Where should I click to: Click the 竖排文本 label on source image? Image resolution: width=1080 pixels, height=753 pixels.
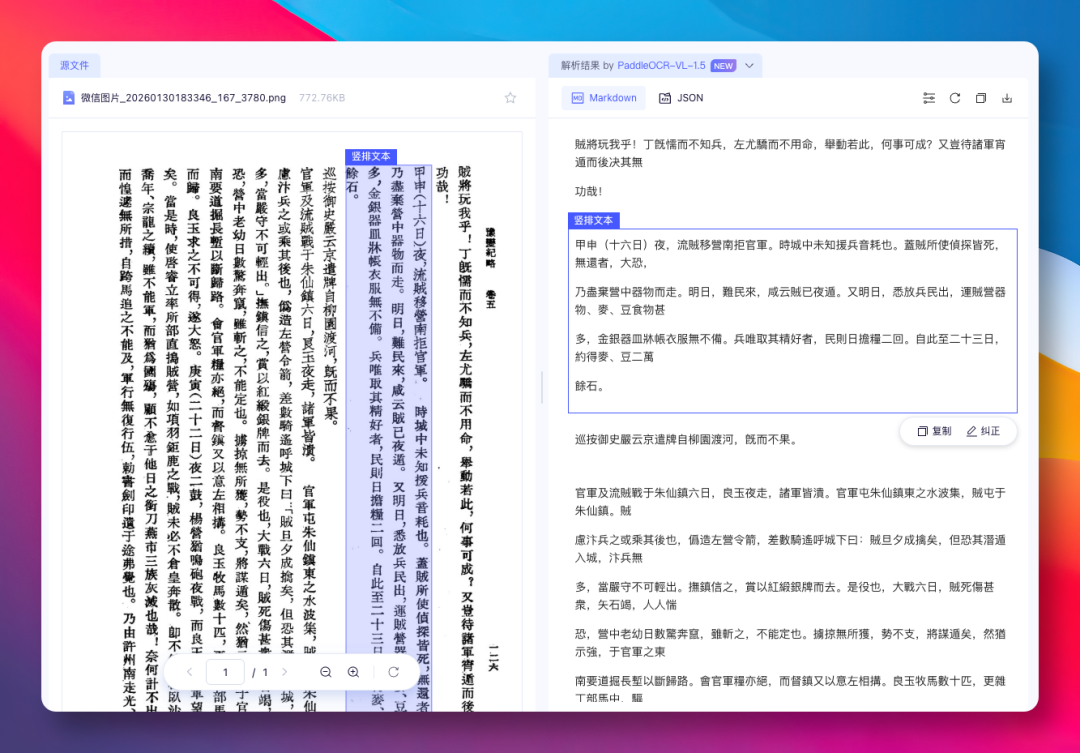point(371,156)
